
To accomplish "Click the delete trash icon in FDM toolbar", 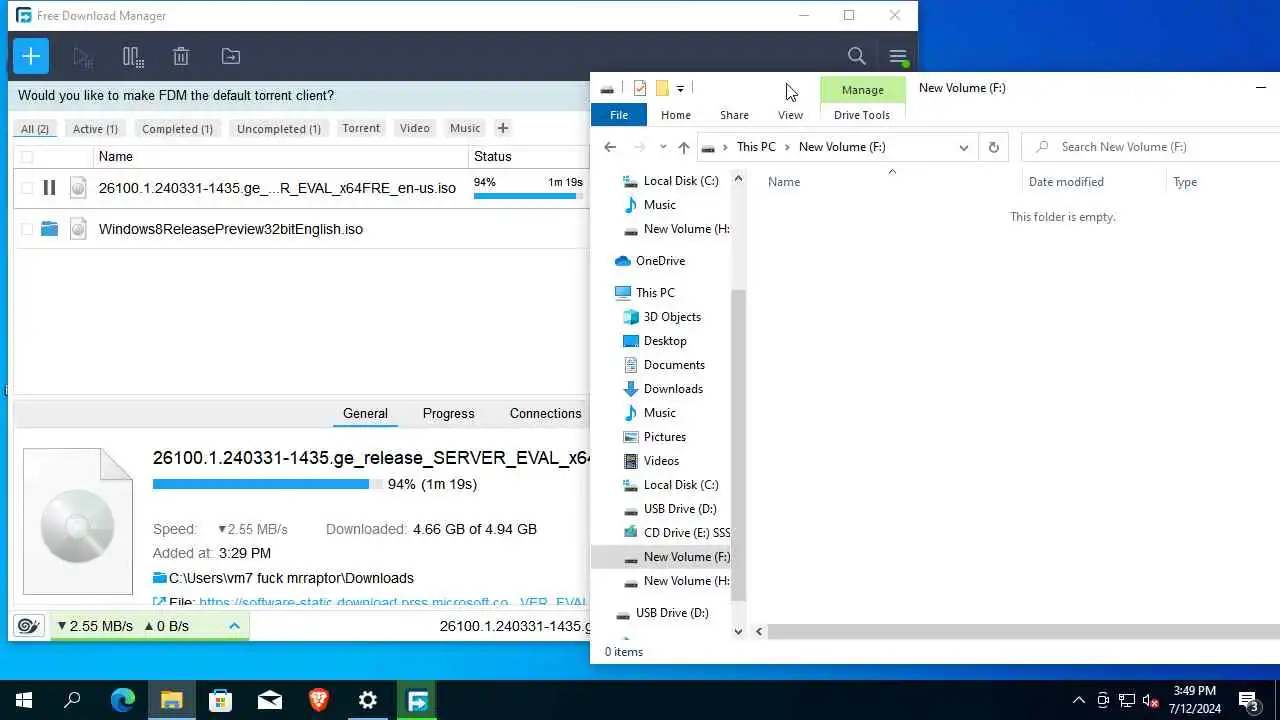I will coord(181,57).
